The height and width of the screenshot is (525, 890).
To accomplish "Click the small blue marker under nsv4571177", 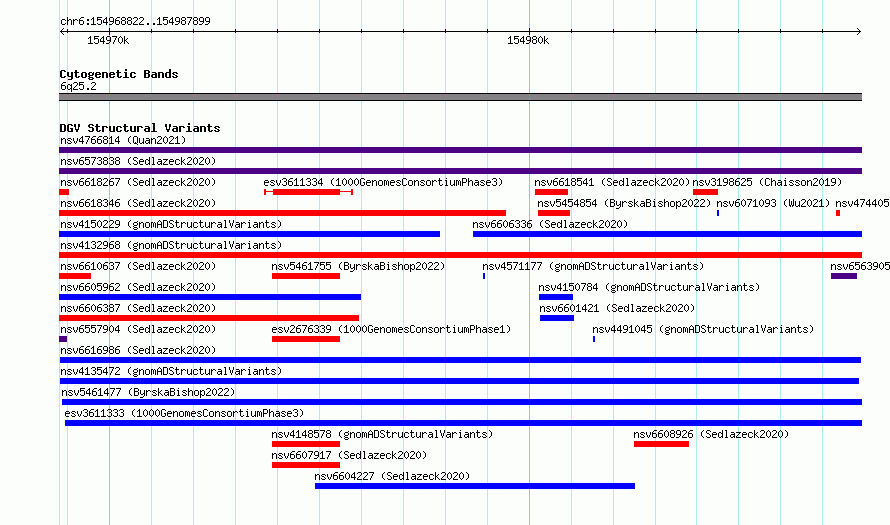I will 484,276.
